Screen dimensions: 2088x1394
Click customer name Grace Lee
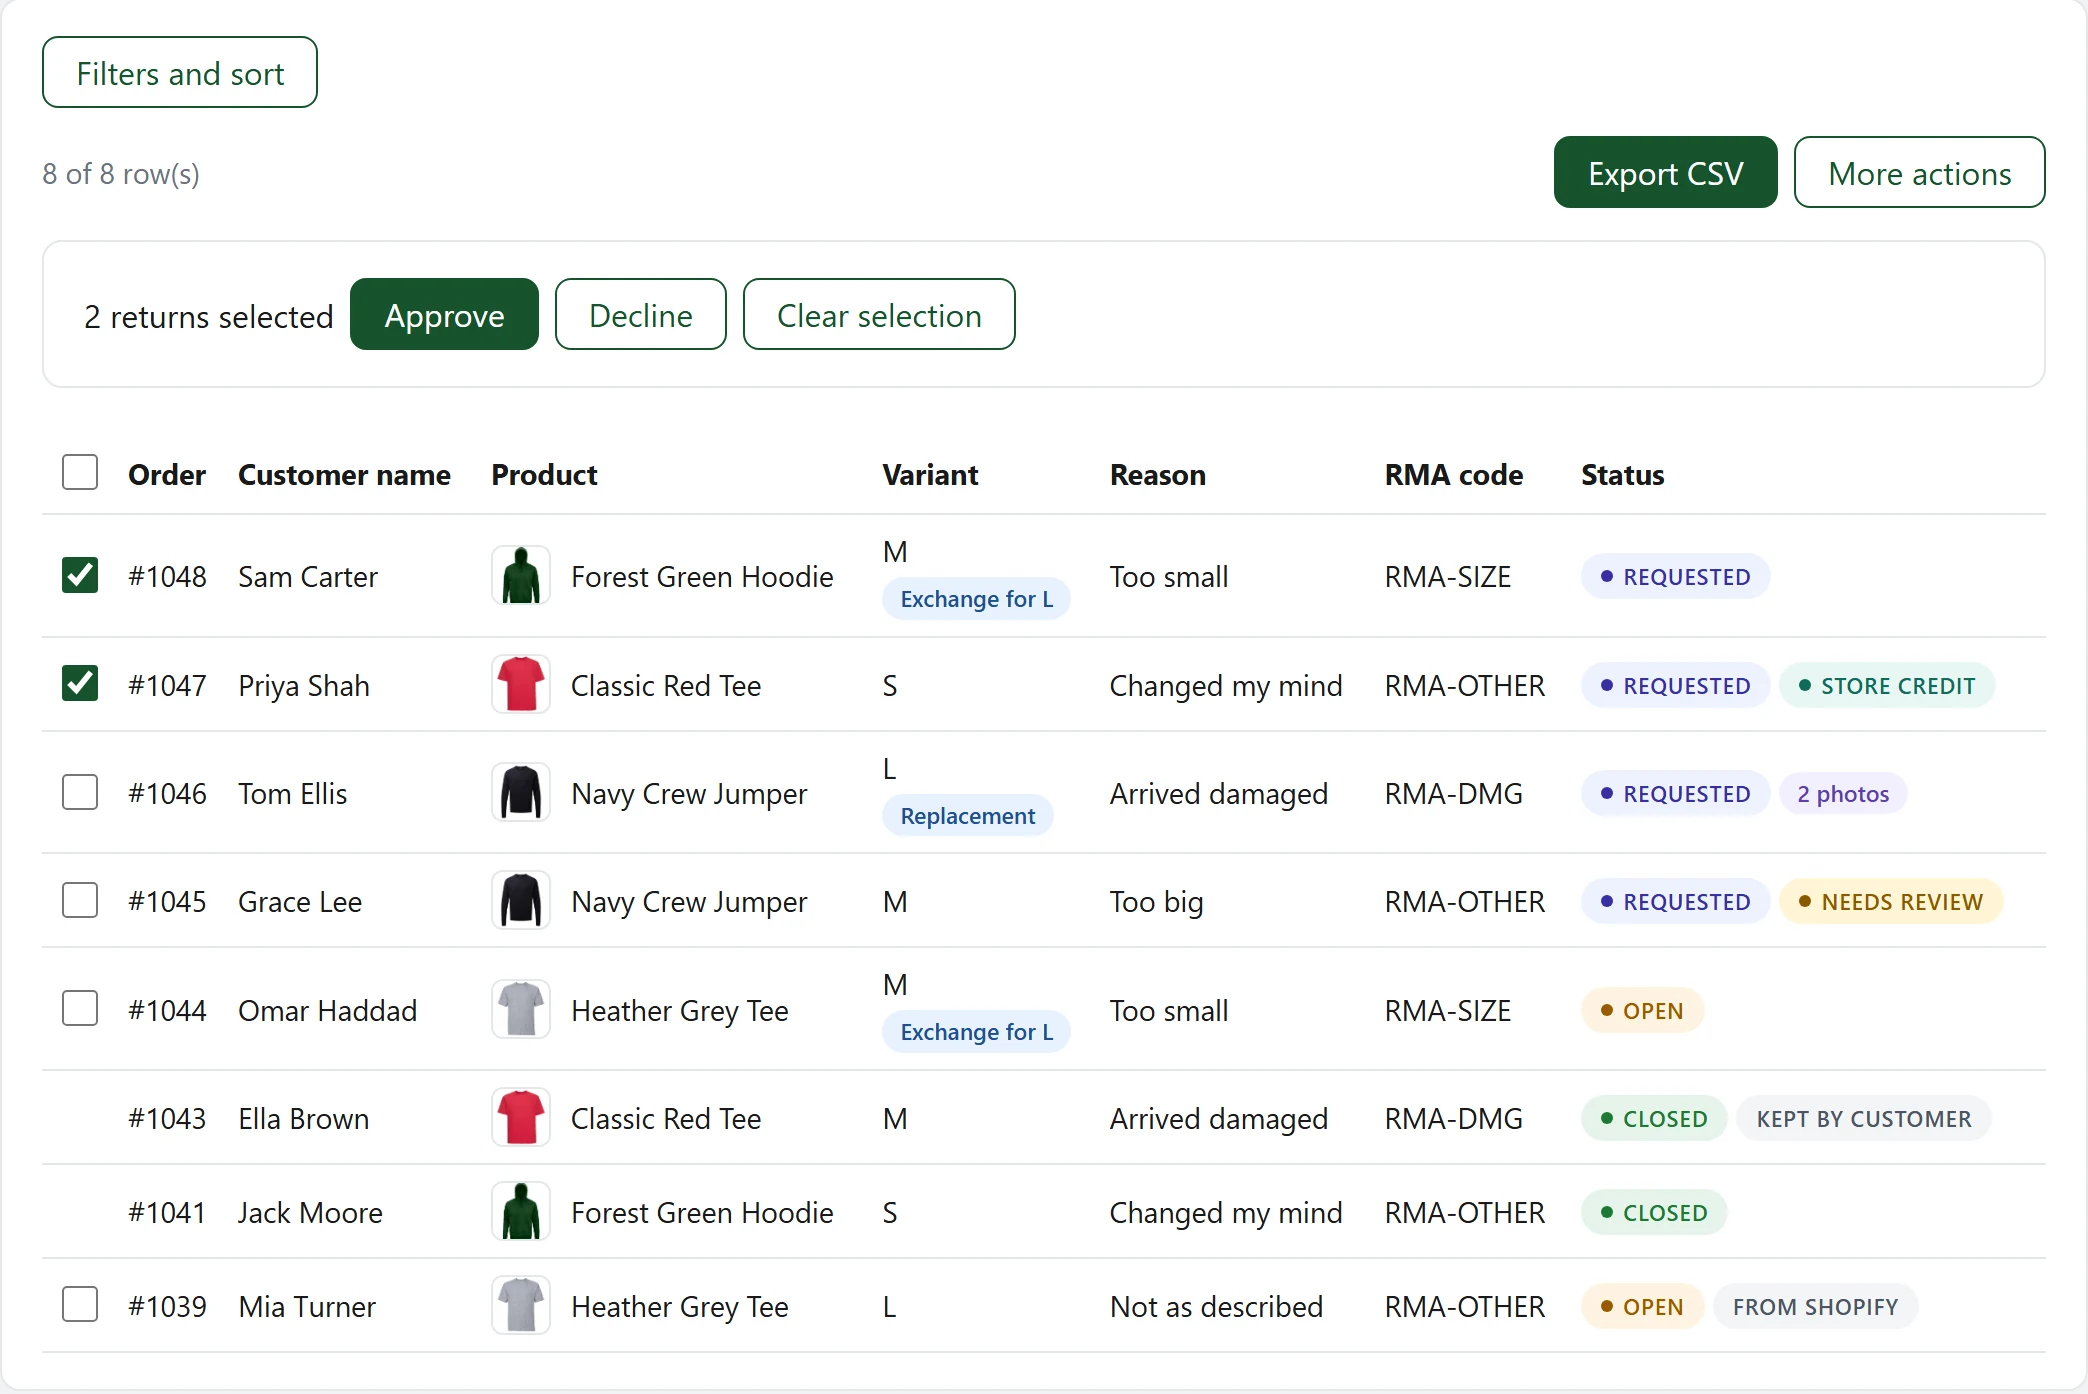pos(300,902)
